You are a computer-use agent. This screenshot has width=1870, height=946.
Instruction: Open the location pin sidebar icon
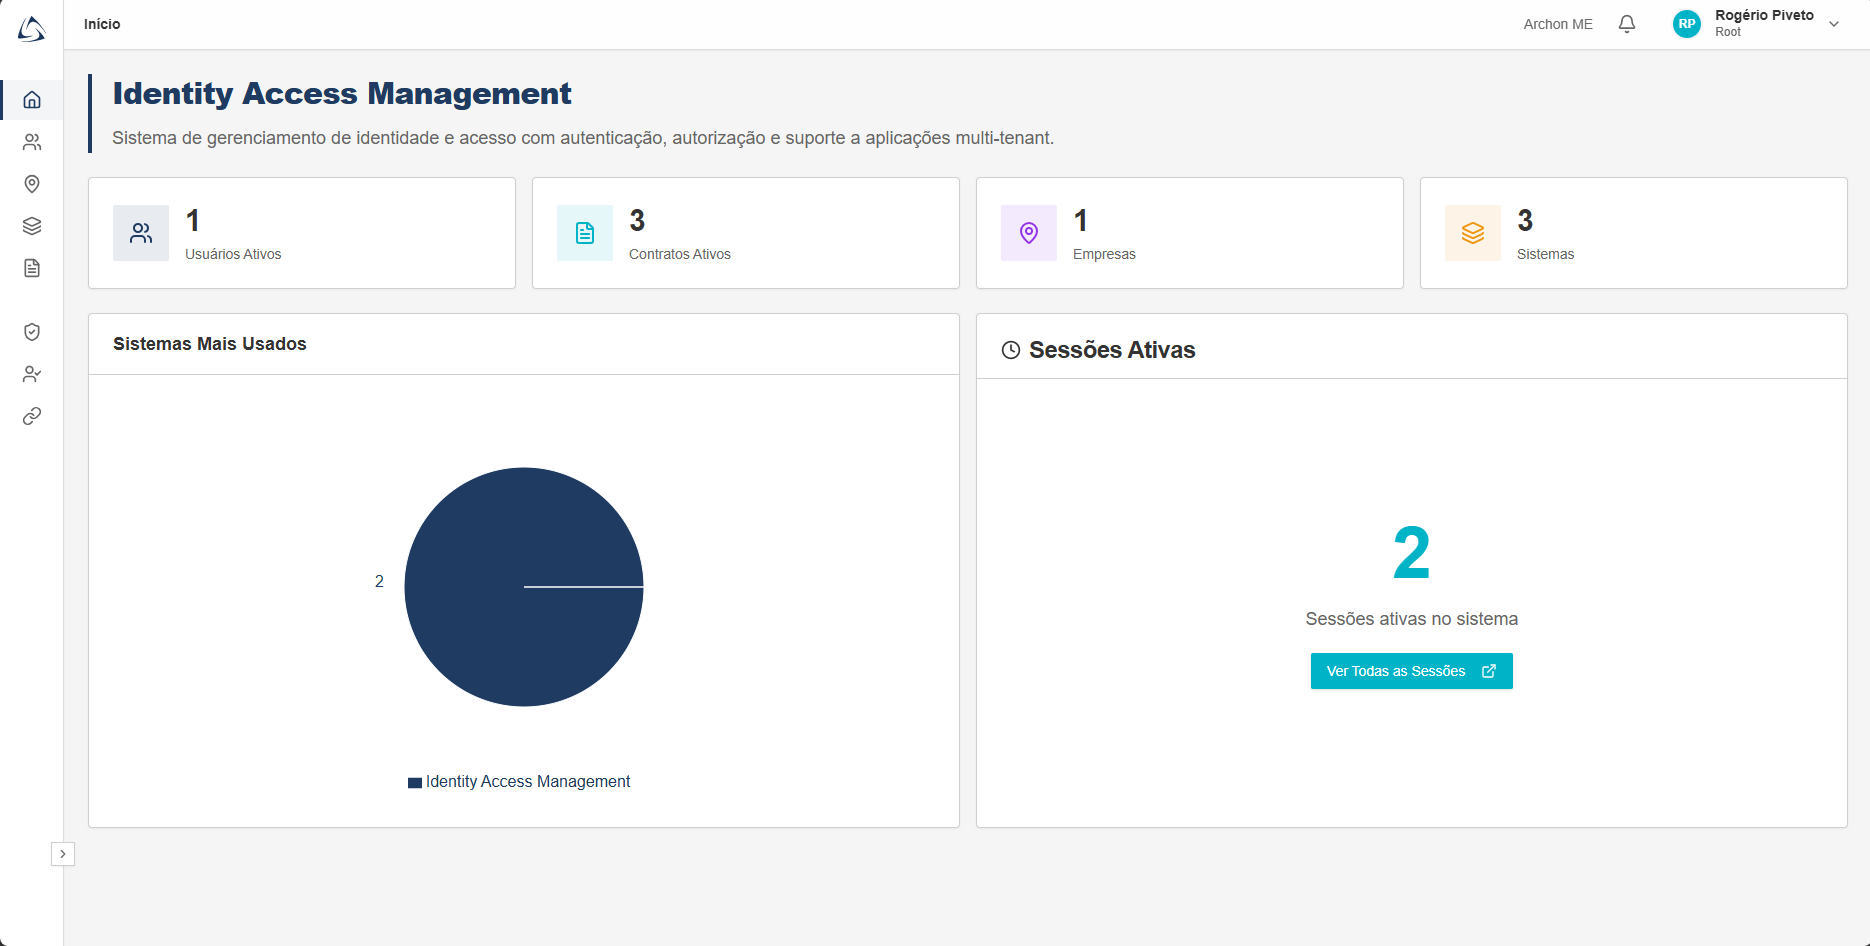pos(32,184)
